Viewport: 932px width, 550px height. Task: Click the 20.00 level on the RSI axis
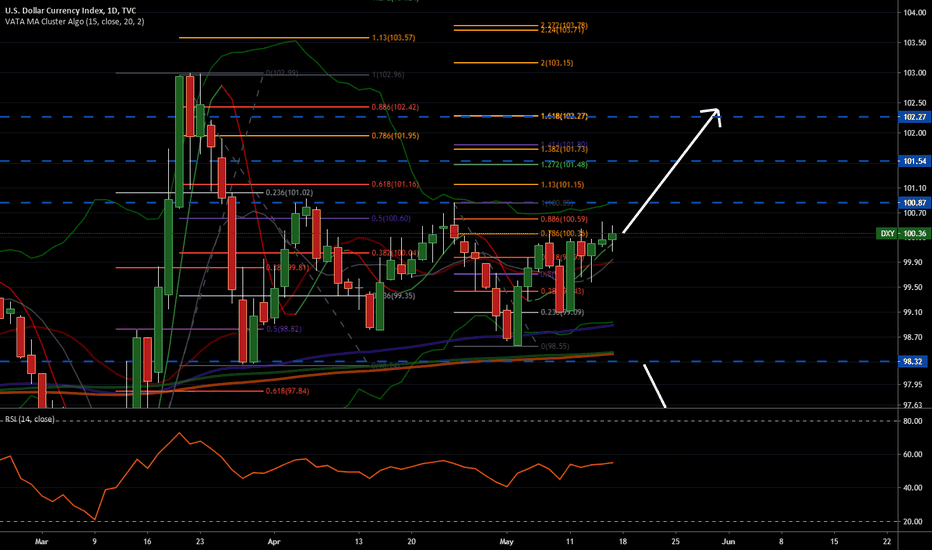913,521
